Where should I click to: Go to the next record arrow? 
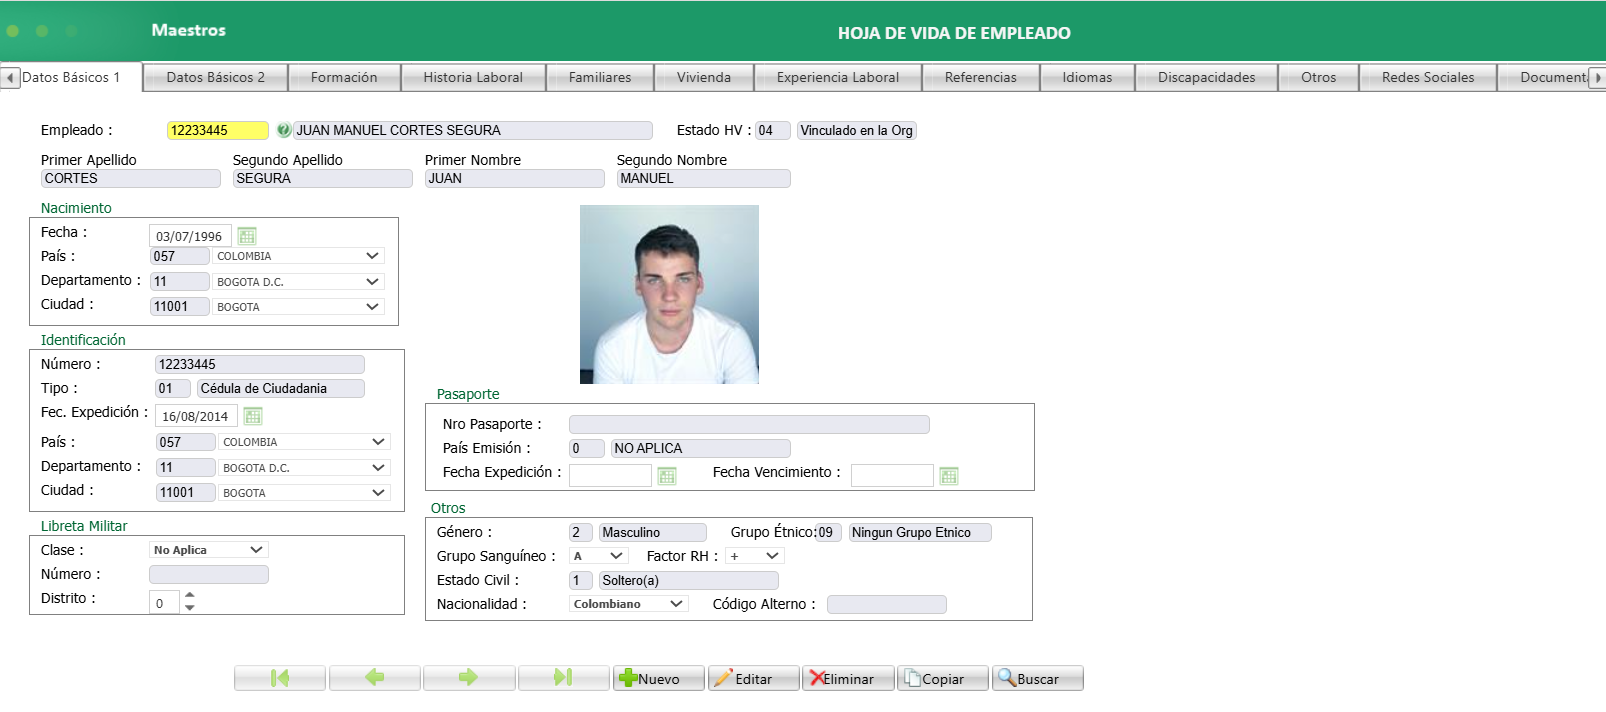[469, 678]
